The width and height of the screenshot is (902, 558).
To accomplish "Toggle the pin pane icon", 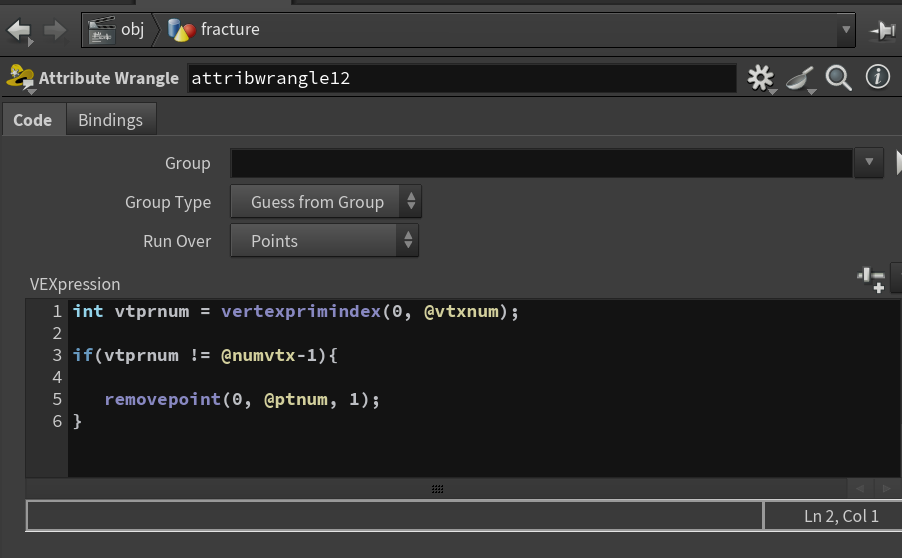I will pyautogui.click(x=883, y=30).
